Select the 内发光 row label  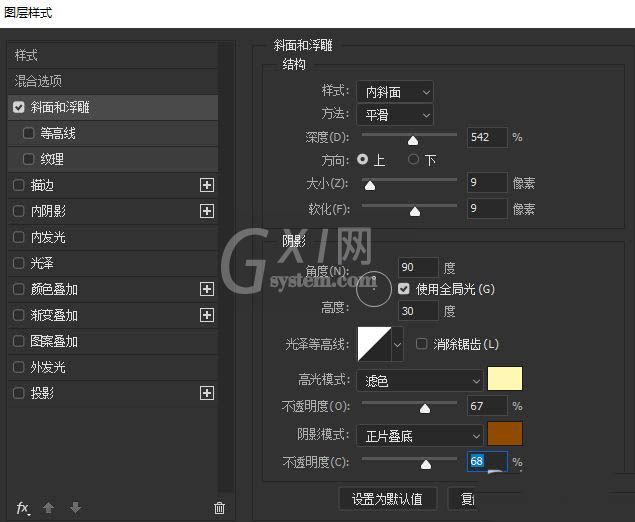click(x=48, y=237)
